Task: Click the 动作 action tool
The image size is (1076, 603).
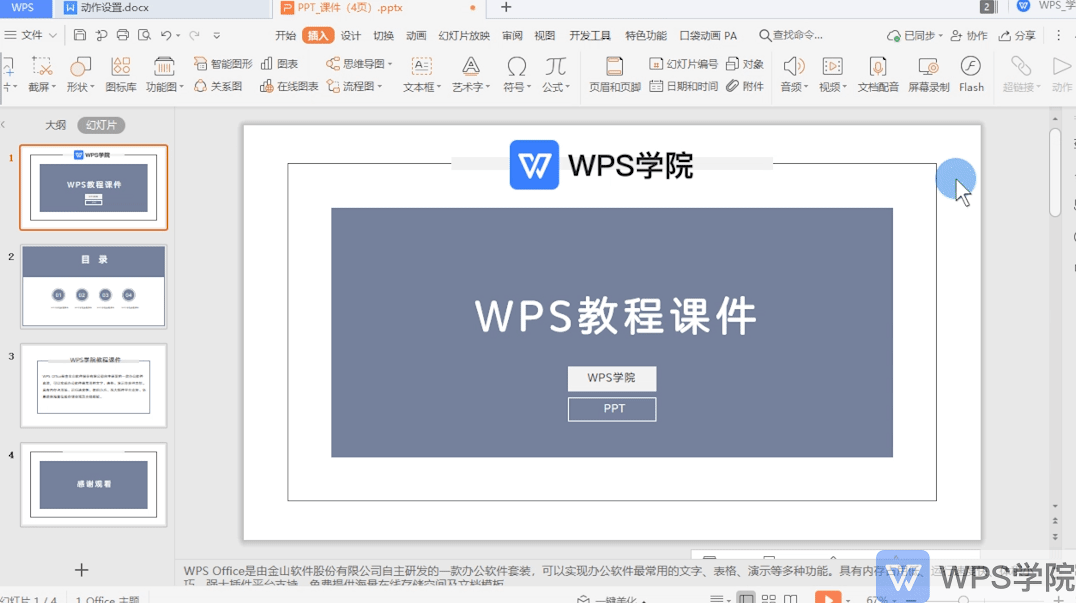Action: (1062, 74)
